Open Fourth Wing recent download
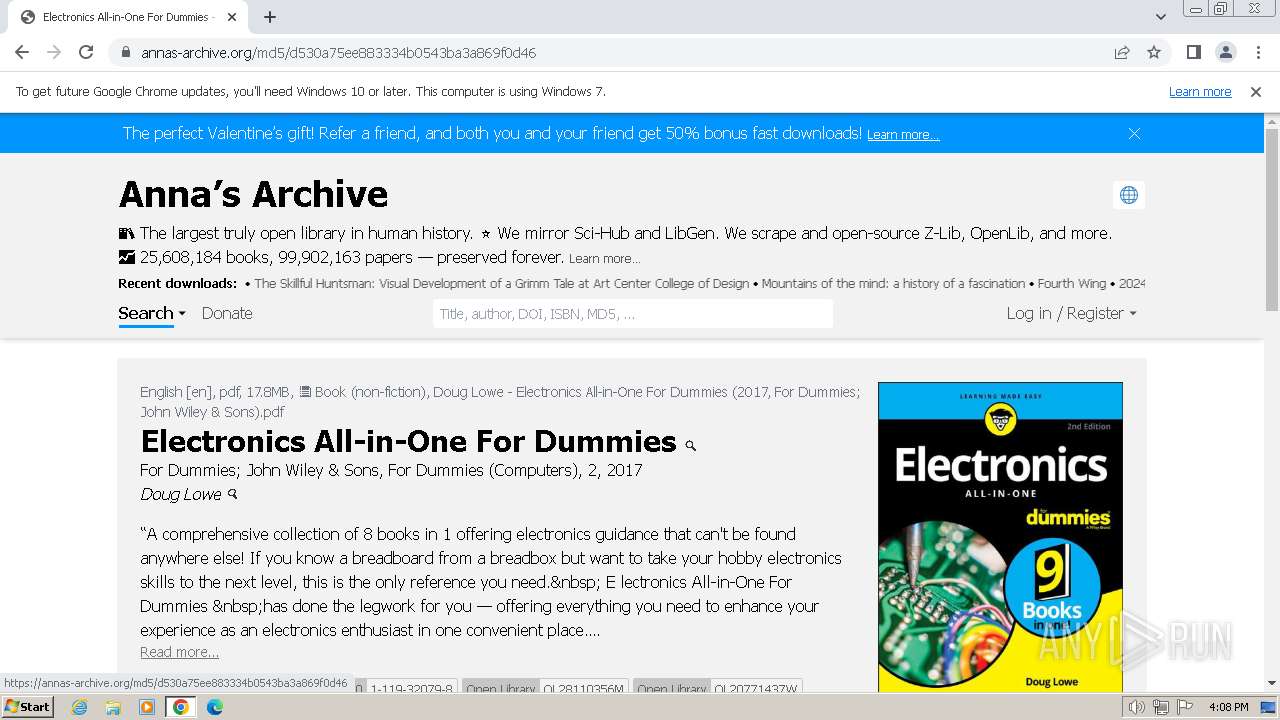Viewport: 1280px width, 720px height. (1072, 284)
